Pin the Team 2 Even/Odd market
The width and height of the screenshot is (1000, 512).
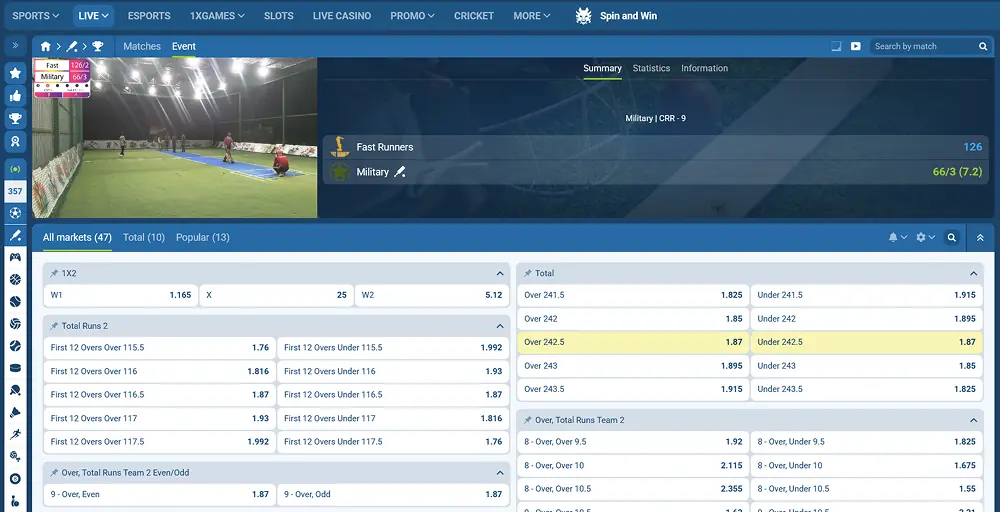point(54,473)
